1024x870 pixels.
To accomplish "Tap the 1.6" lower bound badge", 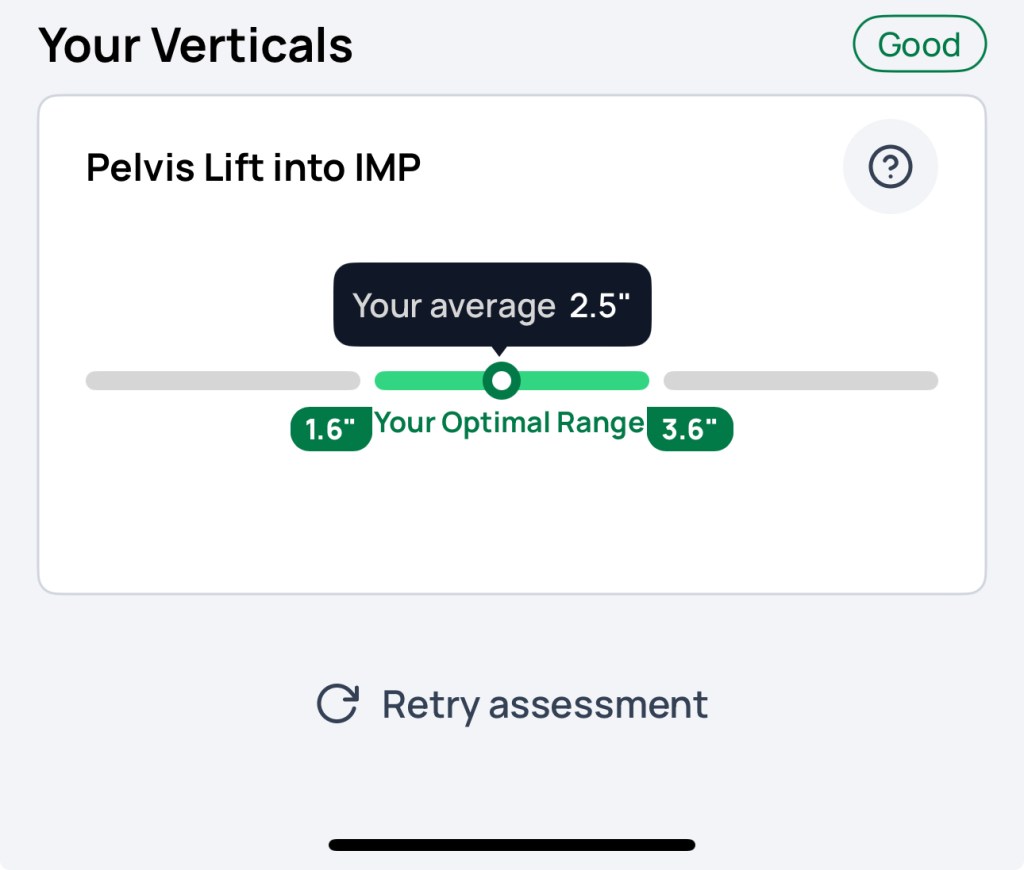I will pyautogui.click(x=330, y=429).
